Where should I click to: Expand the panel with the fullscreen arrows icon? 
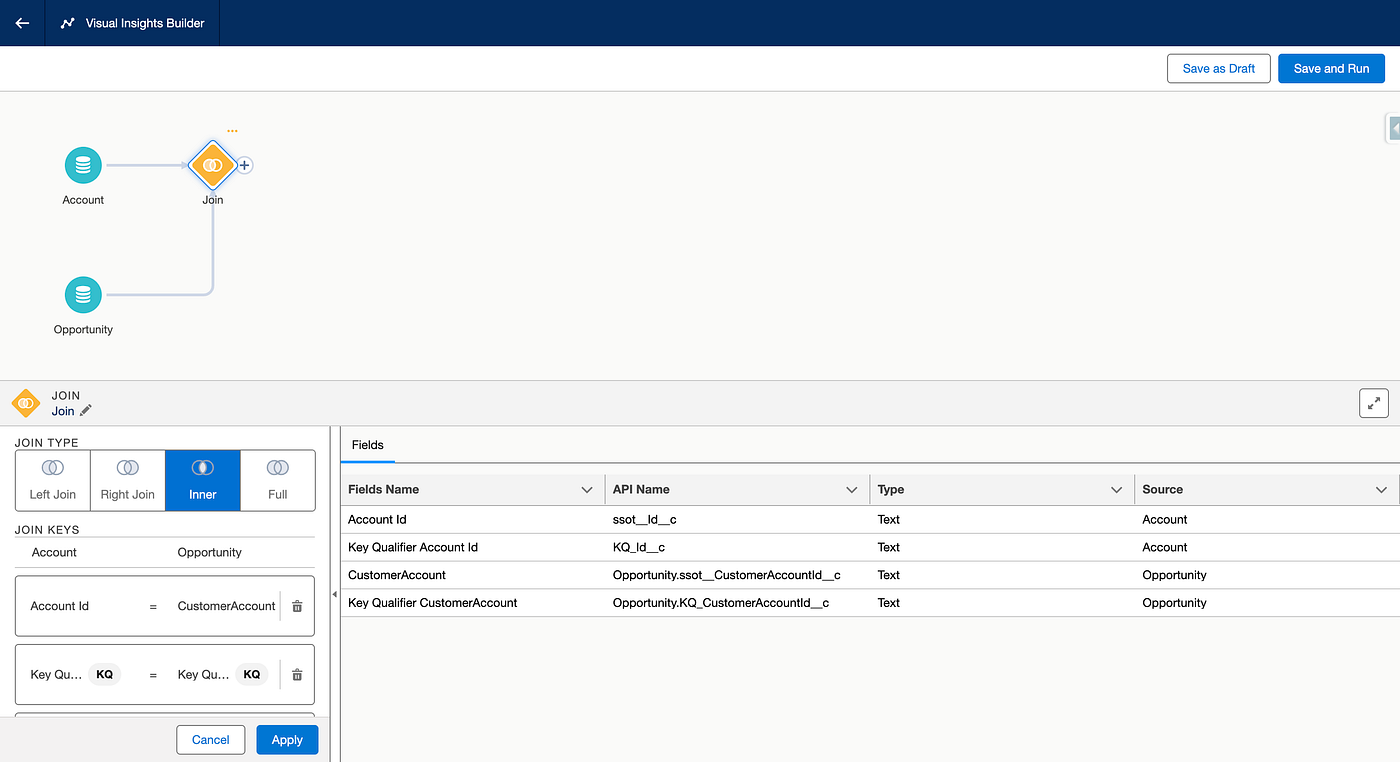point(1374,403)
